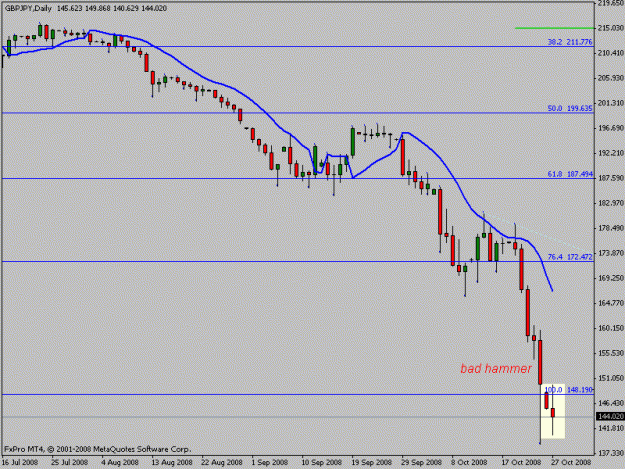
Task: Click the 50.0 199.635 Fibonacci label
Action: coord(570,108)
